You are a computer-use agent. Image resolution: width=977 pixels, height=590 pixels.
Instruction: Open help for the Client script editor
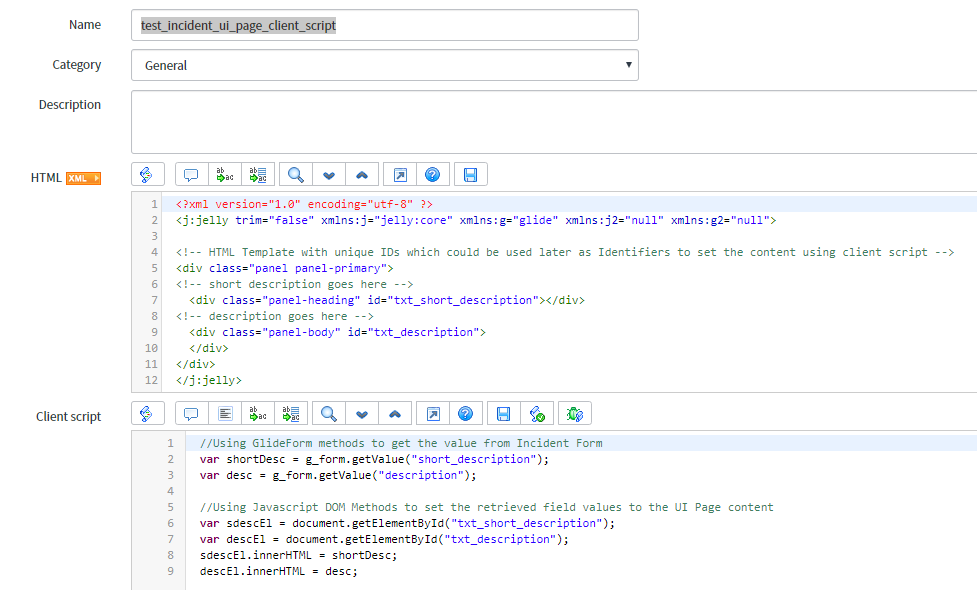click(465, 414)
